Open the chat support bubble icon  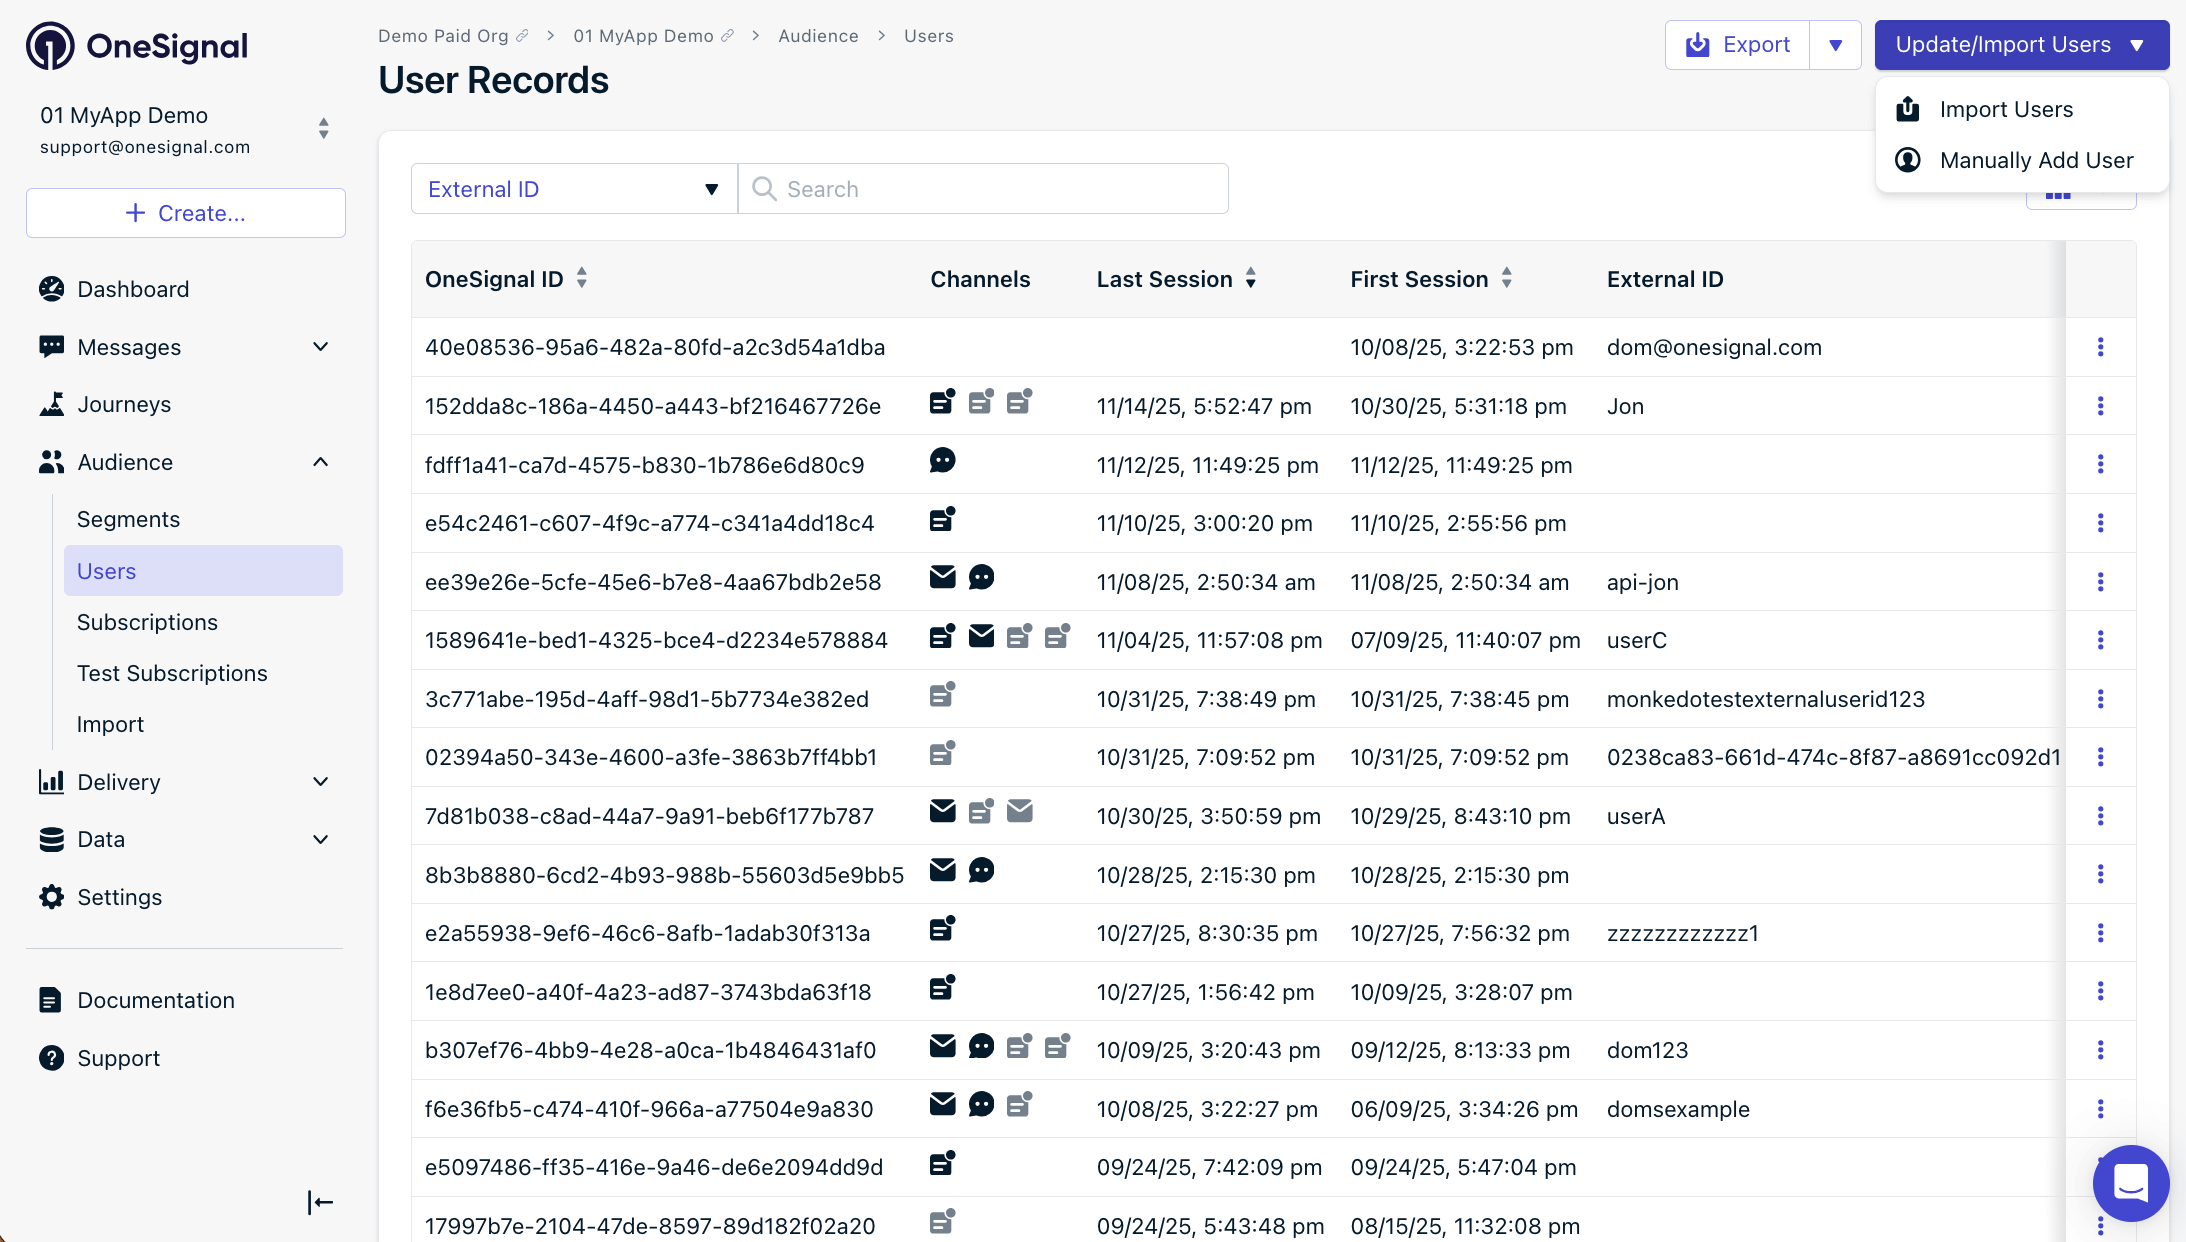click(2130, 1183)
